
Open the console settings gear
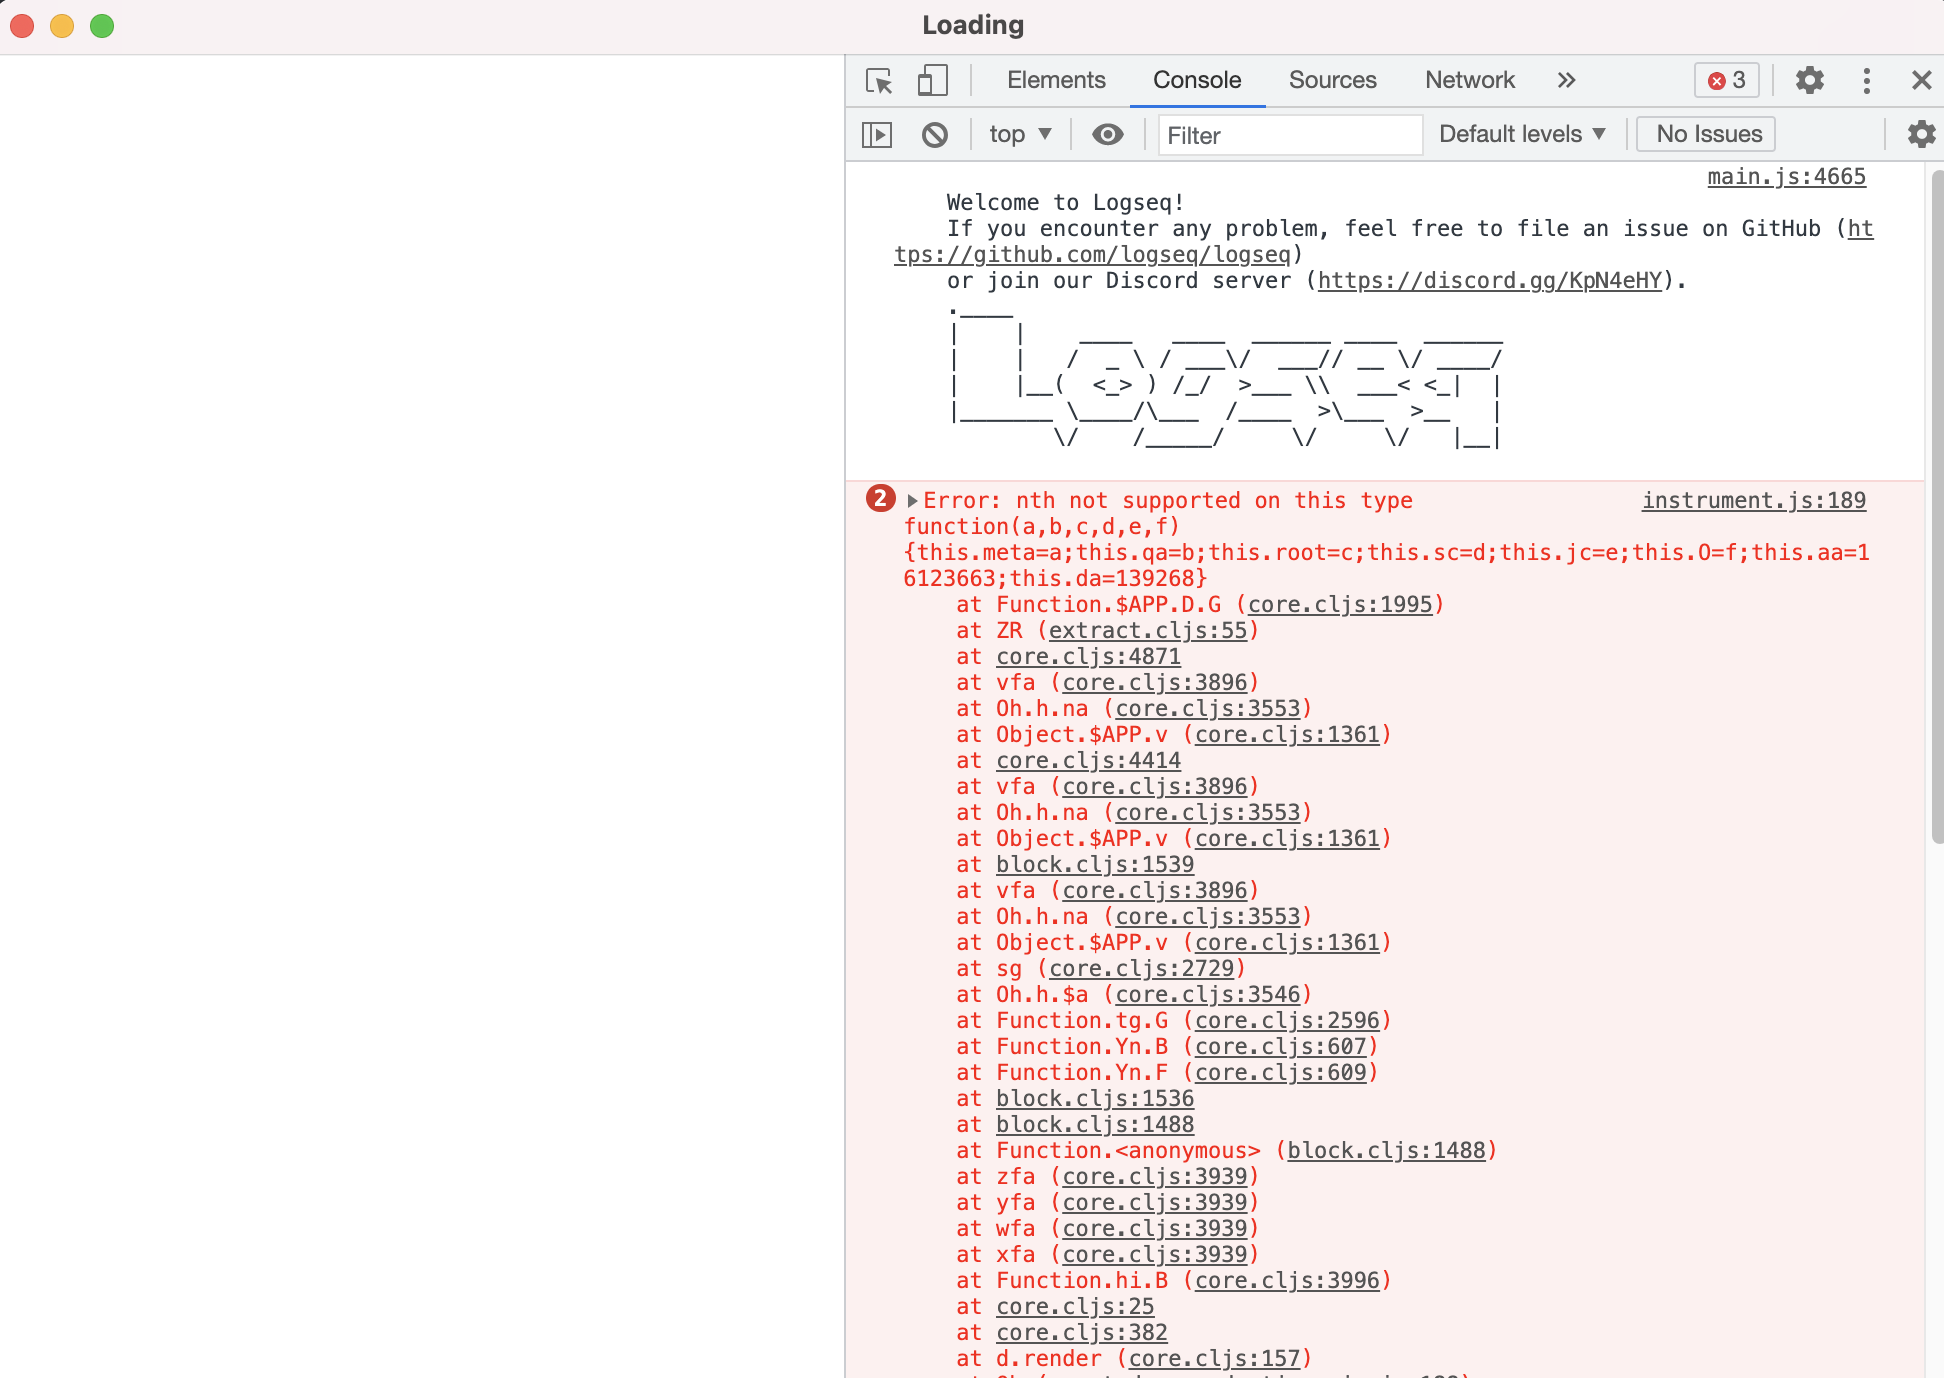coord(1920,134)
